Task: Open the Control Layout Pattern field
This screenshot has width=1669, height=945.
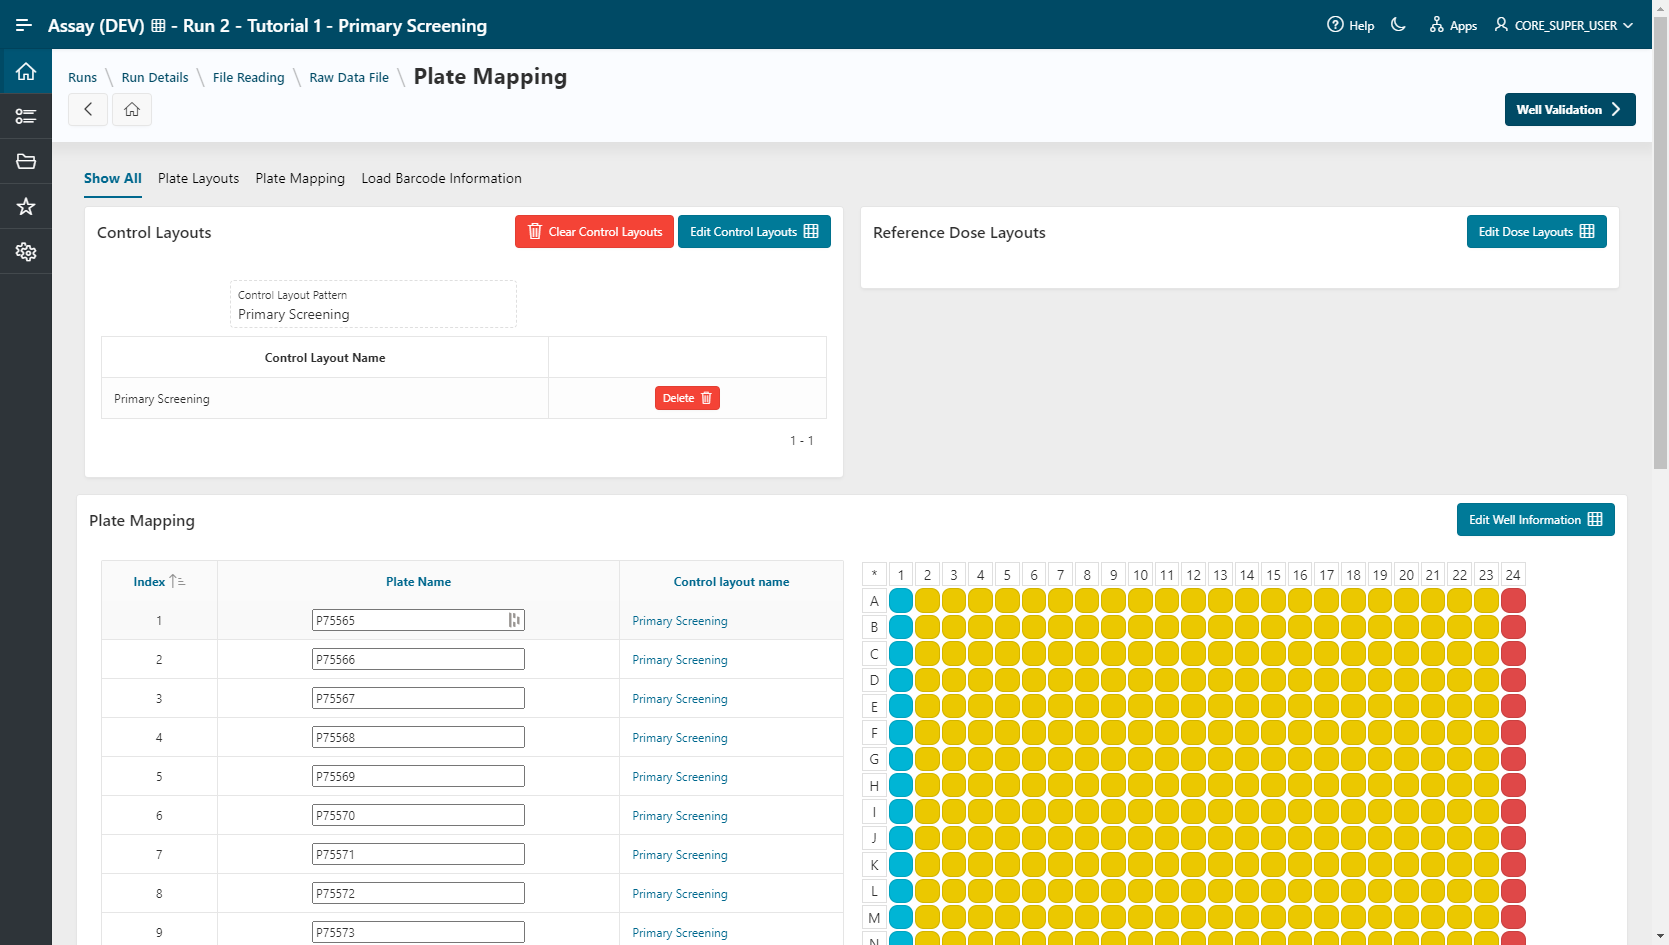Action: click(x=373, y=304)
